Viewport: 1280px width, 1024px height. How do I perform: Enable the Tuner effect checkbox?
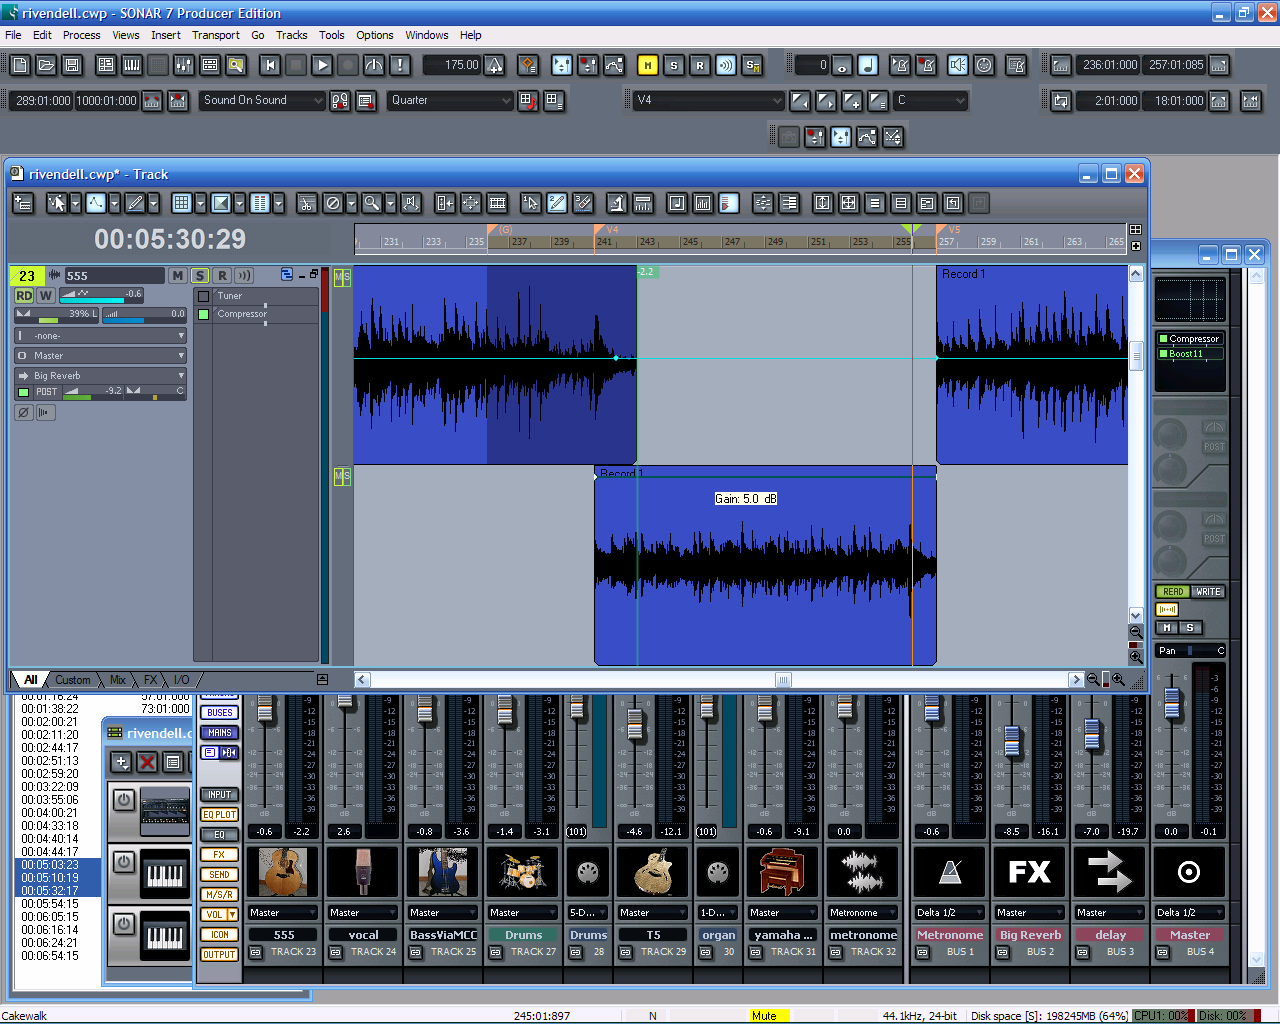click(x=204, y=296)
